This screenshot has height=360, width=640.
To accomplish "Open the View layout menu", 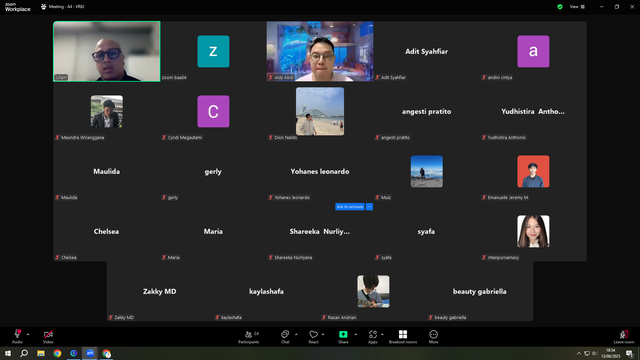I will click(x=577, y=7).
